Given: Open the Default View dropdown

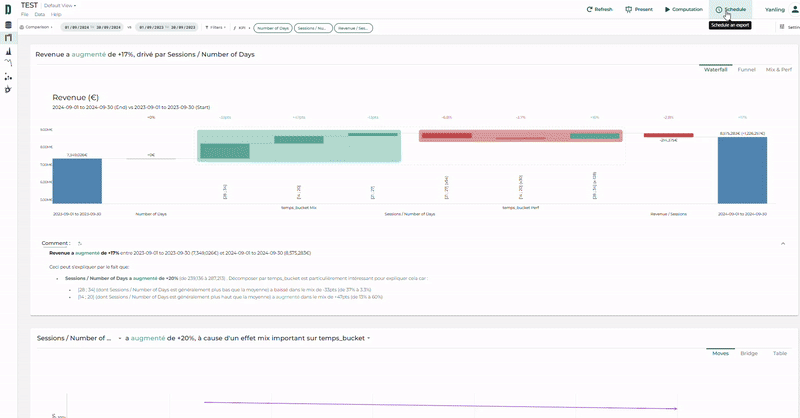Looking at the screenshot, I should (60, 5).
